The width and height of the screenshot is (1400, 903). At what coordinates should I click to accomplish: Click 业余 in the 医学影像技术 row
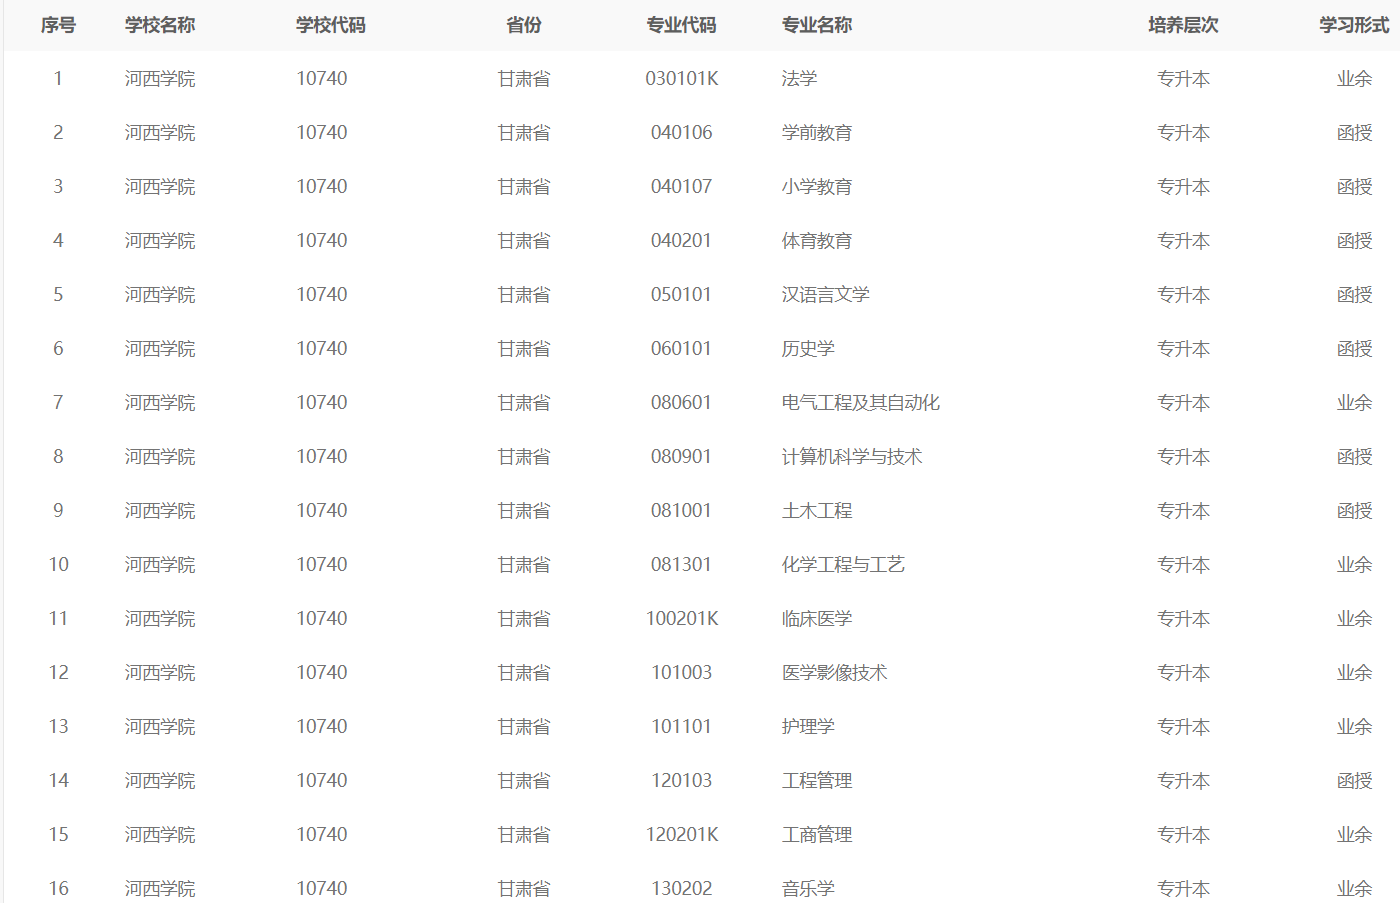(x=1355, y=673)
